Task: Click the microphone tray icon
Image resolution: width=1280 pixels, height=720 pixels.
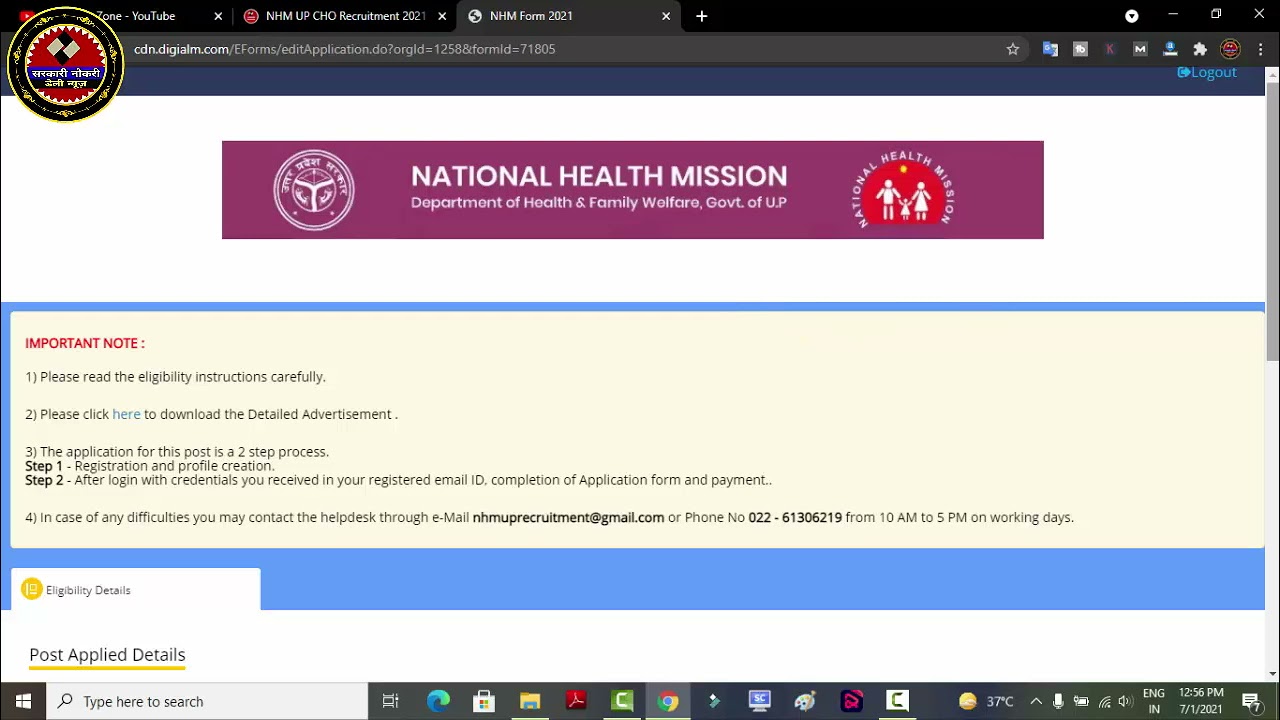Action: tap(1058, 701)
